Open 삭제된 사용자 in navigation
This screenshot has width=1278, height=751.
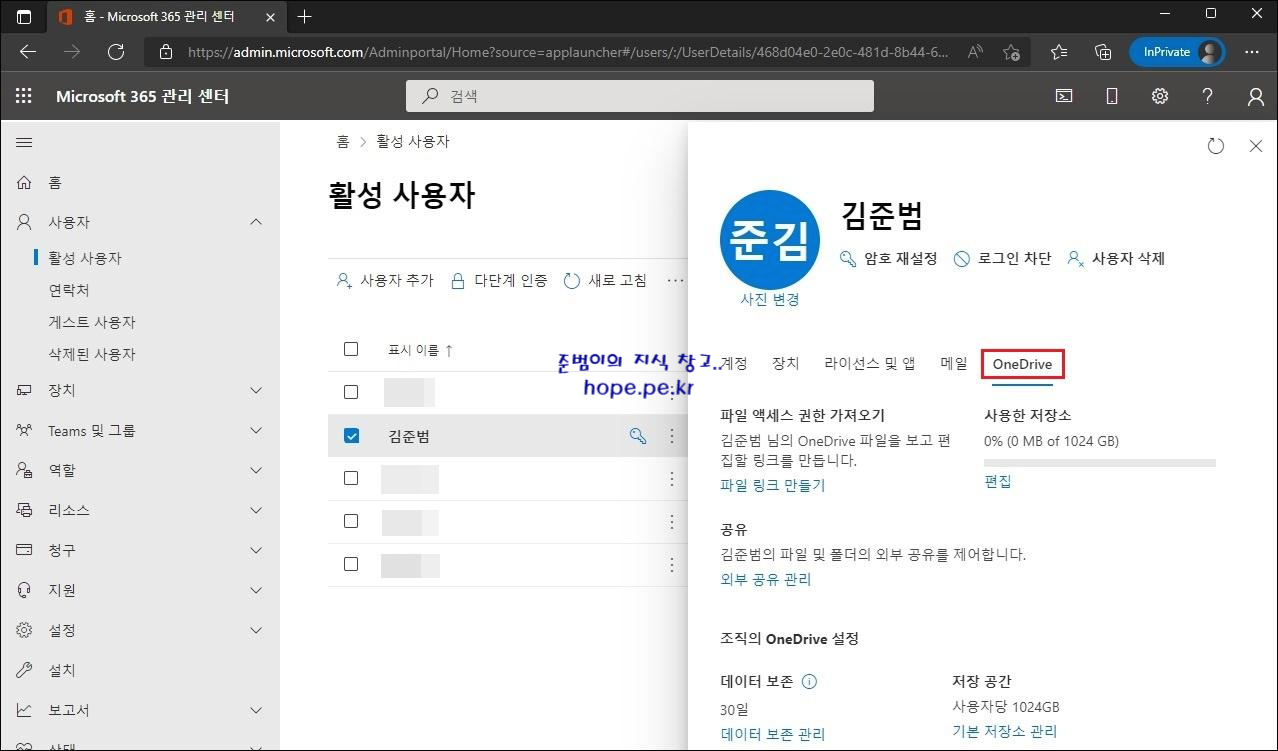pyautogui.click(x=92, y=354)
